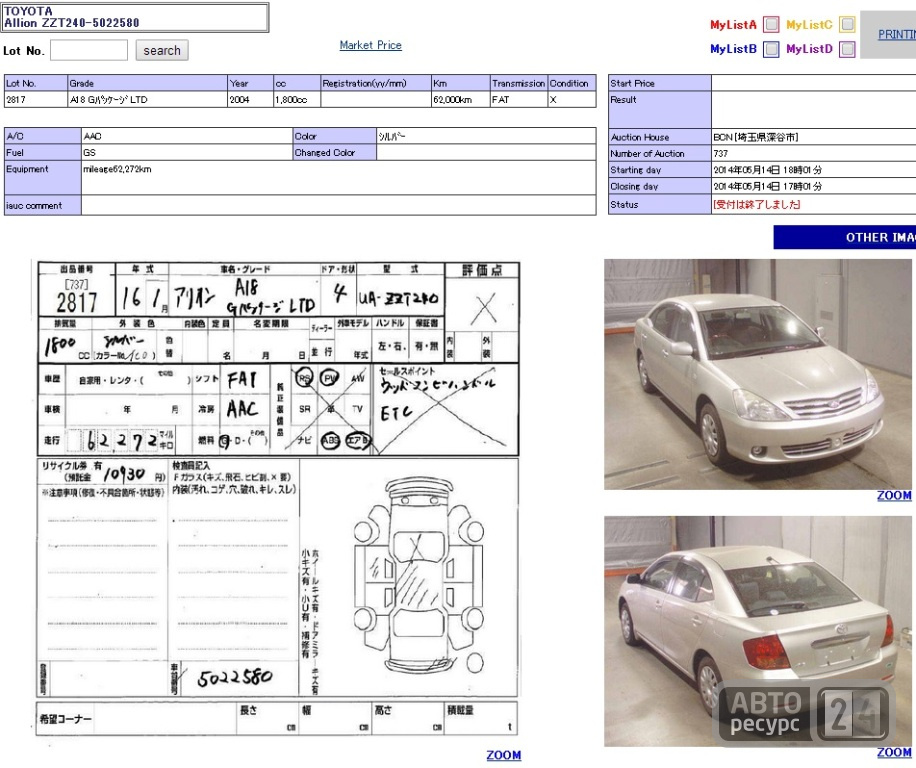Click ZOOM under the auction sheet
The image size is (916, 768).
point(504,755)
